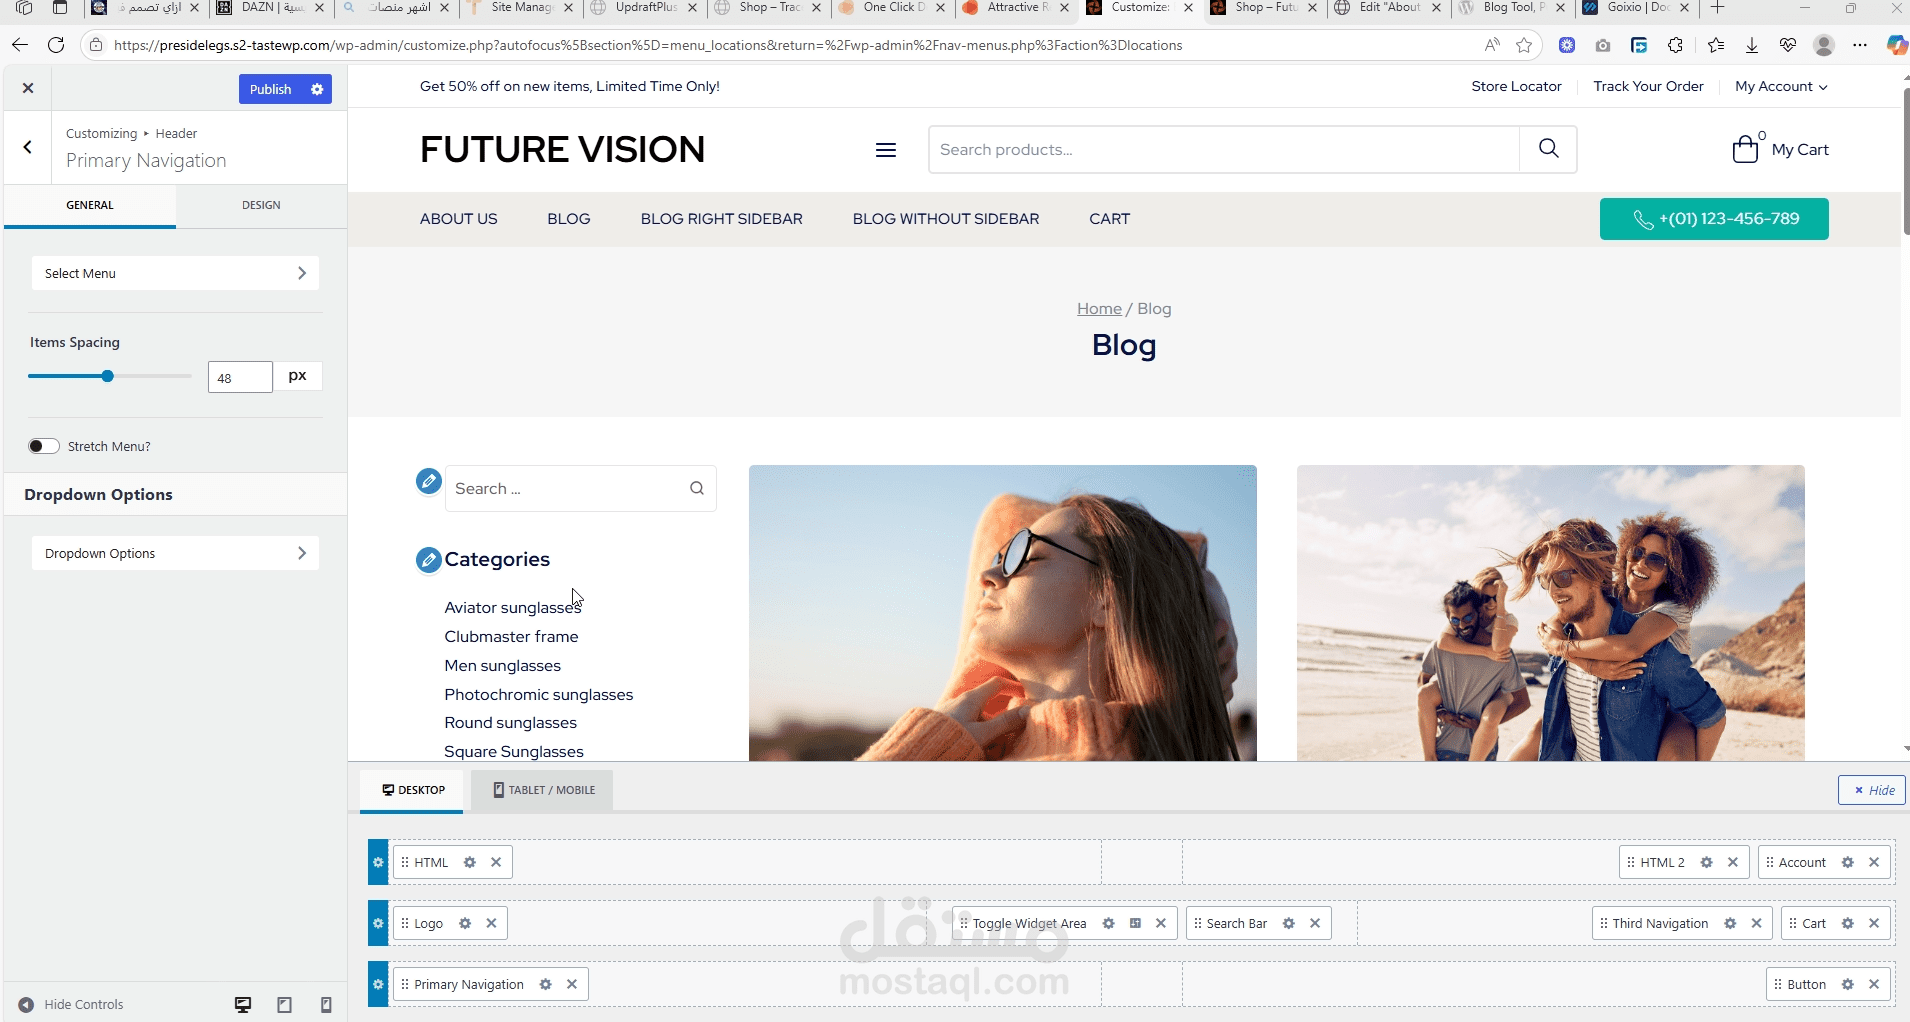1910x1022 pixels.
Task: Open top header row settings gear
Action: (x=378, y=862)
